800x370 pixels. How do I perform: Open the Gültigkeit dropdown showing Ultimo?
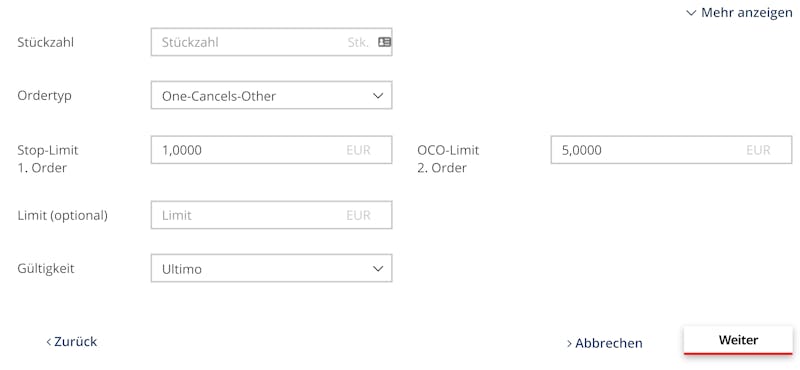[271, 268]
